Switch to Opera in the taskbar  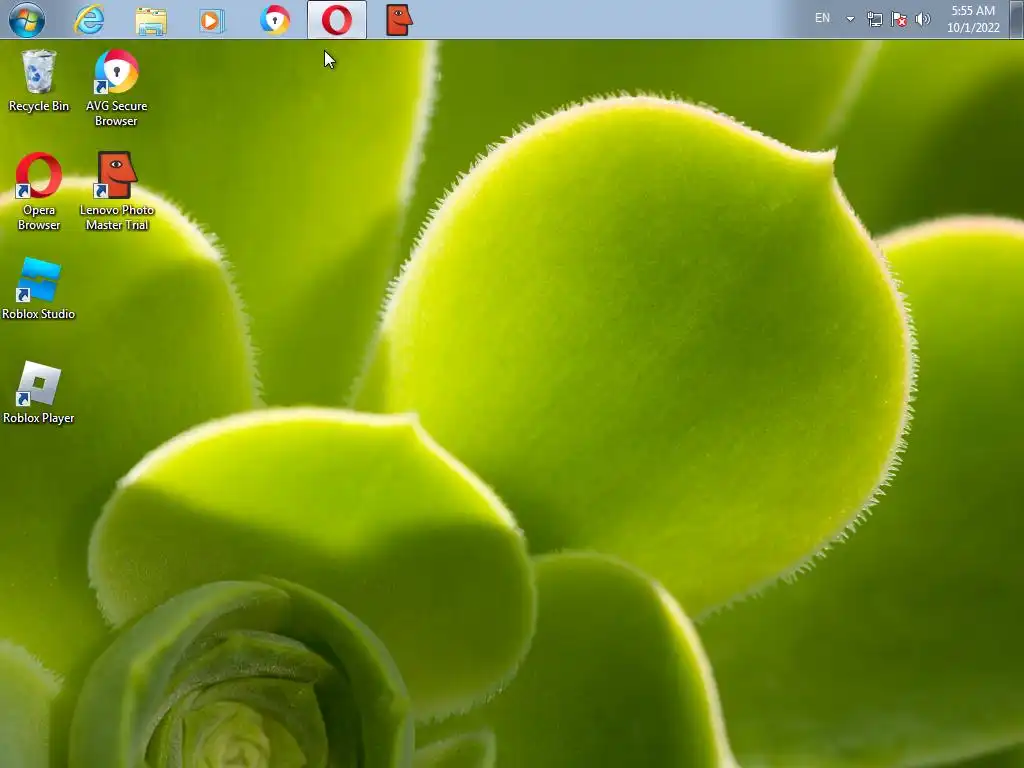(337, 20)
